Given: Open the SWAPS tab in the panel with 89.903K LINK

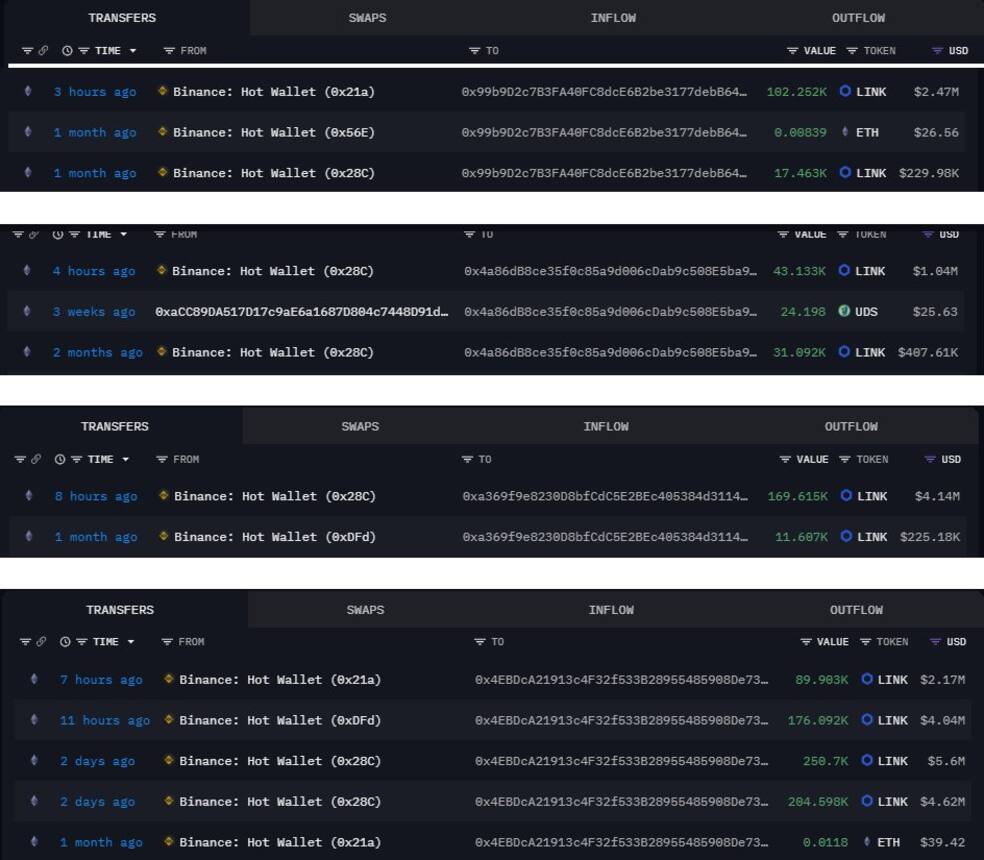Looking at the screenshot, I should coord(365,610).
